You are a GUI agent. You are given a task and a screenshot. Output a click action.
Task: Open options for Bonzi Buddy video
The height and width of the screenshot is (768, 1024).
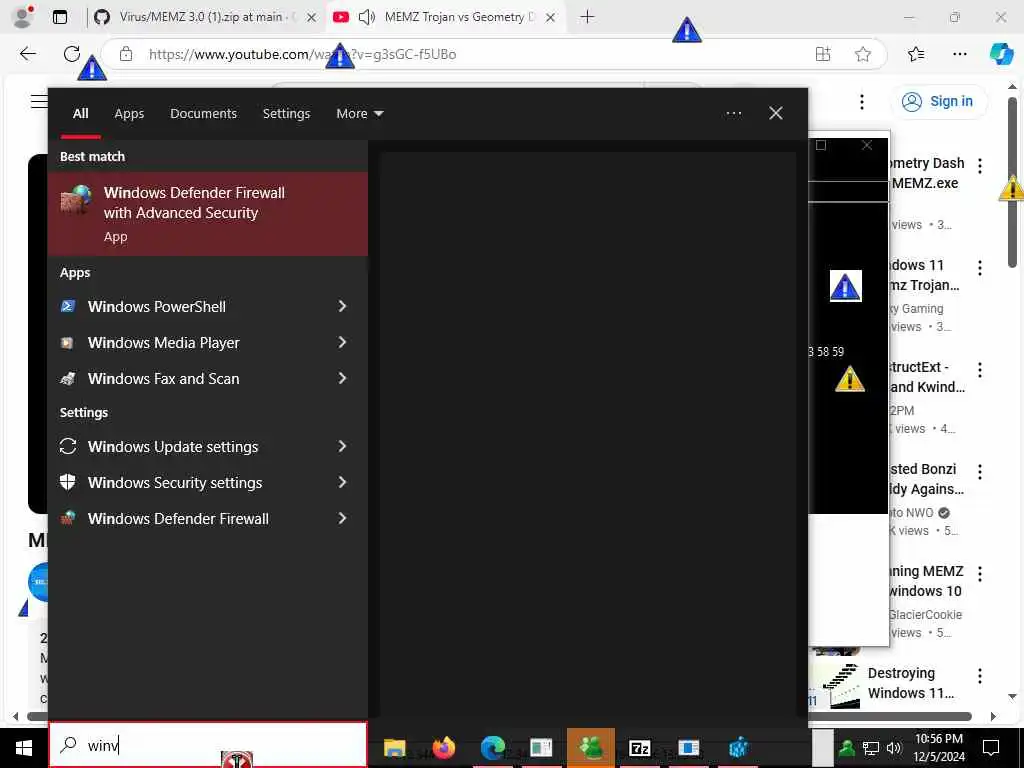980,472
